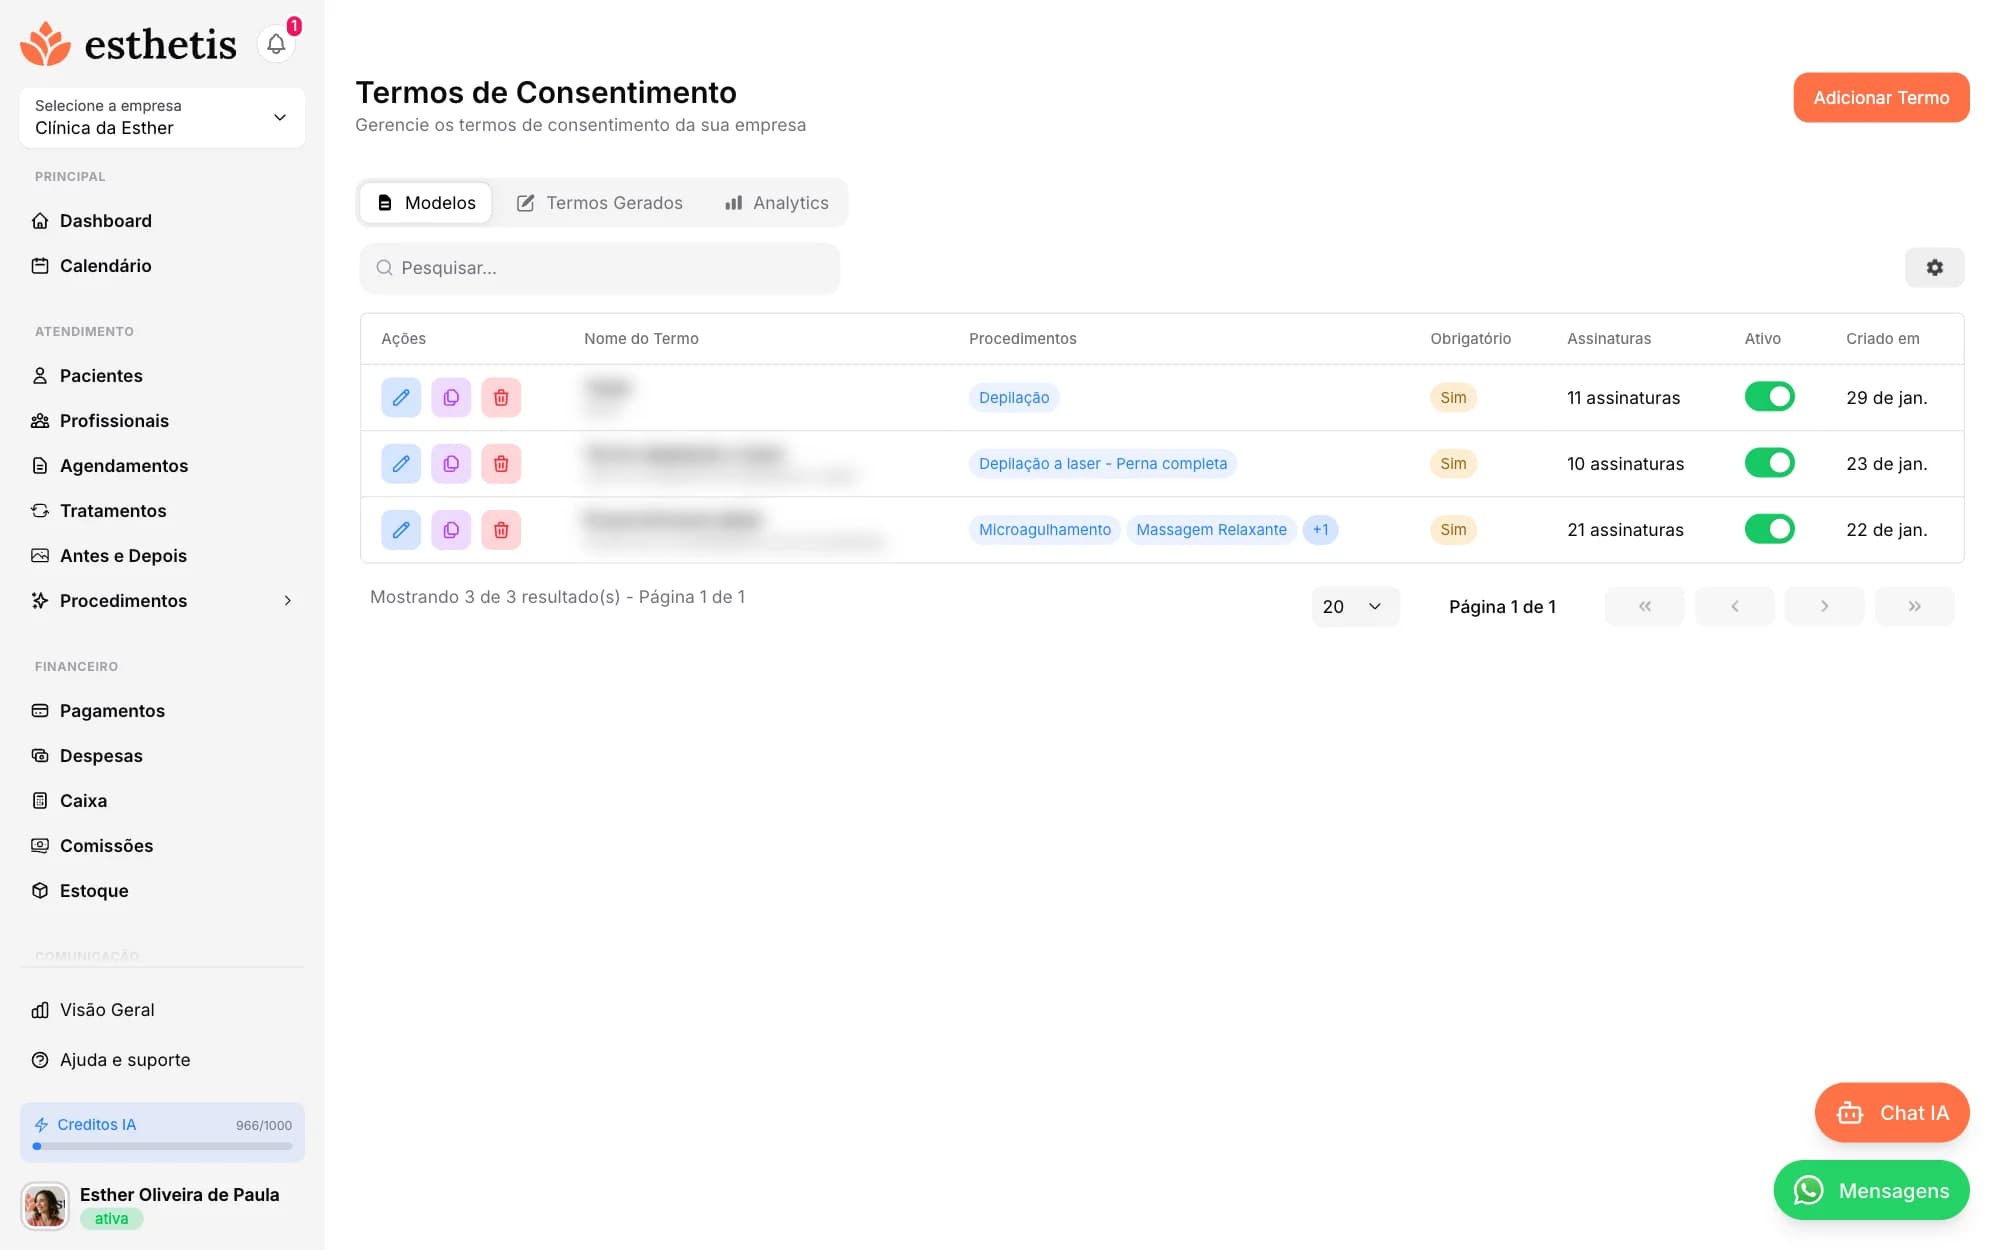Switch to the Modelos tab

426,203
